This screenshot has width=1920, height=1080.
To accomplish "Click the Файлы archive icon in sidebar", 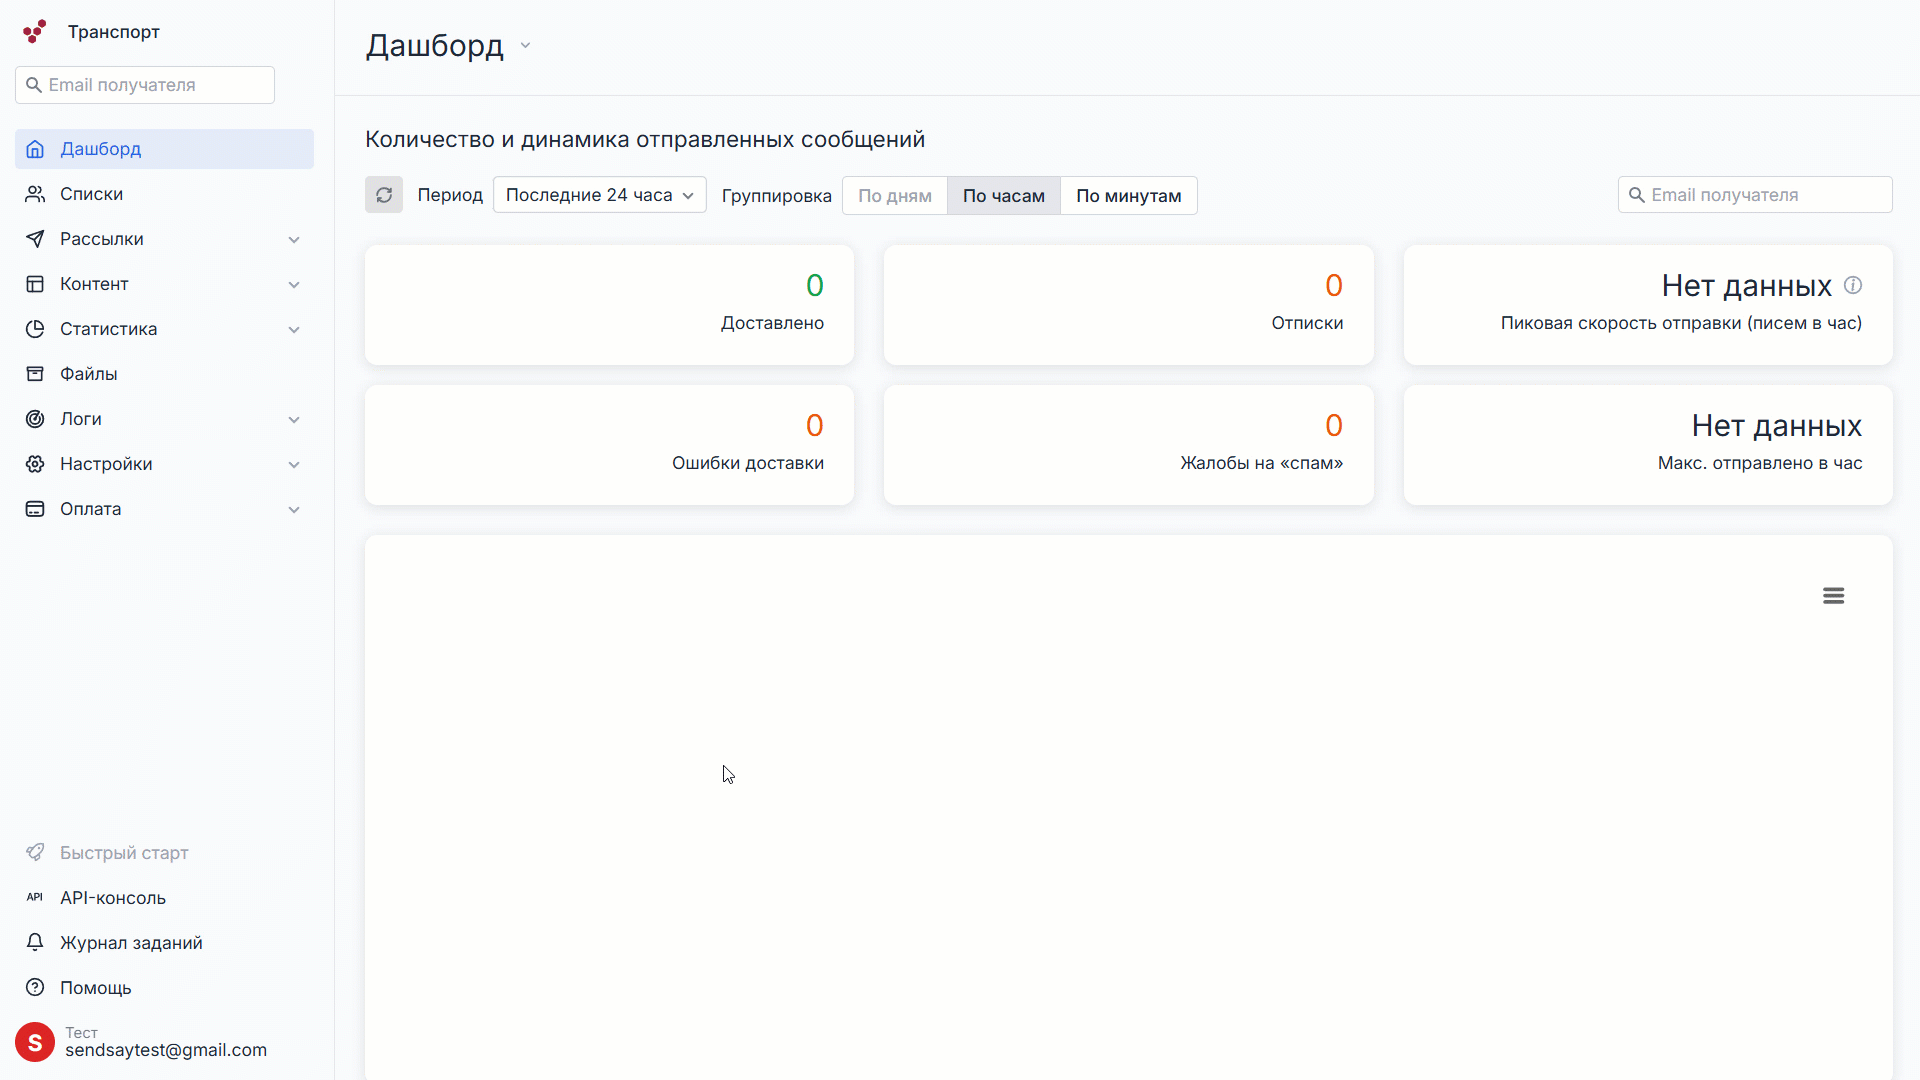I will (35, 374).
